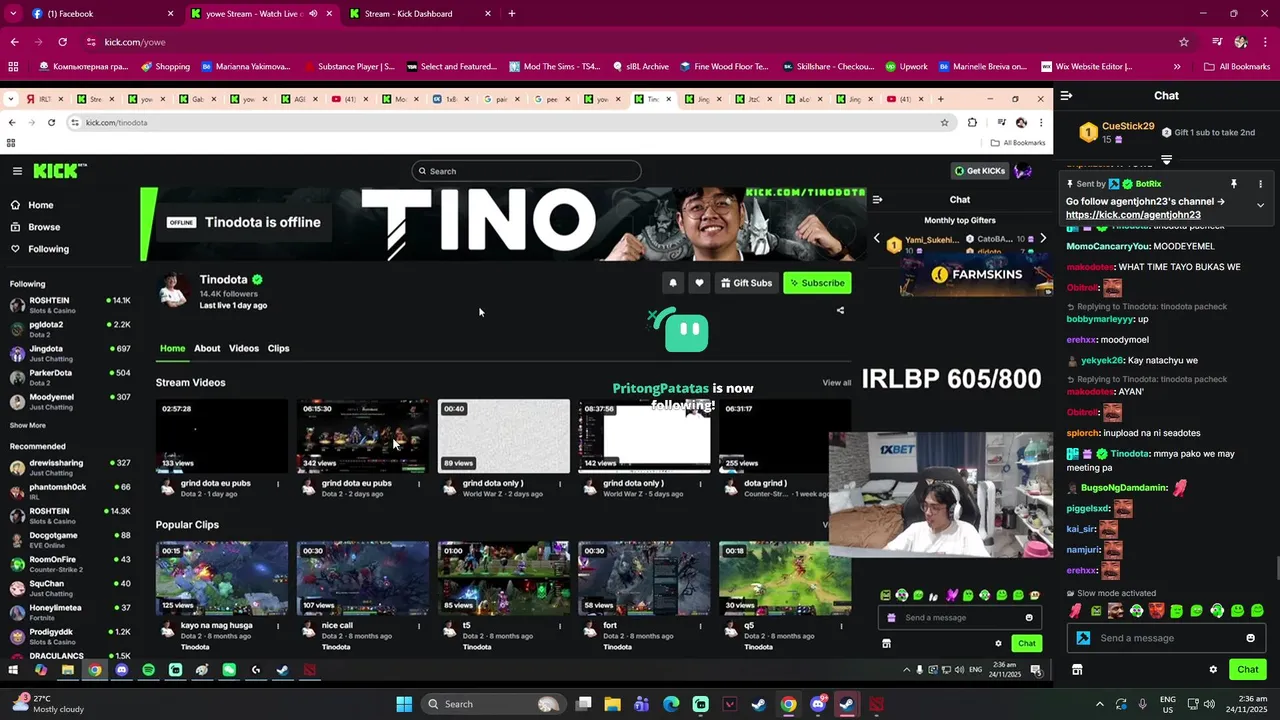Open Home in the Kick sidebar
The image size is (1280, 720).
32,205
